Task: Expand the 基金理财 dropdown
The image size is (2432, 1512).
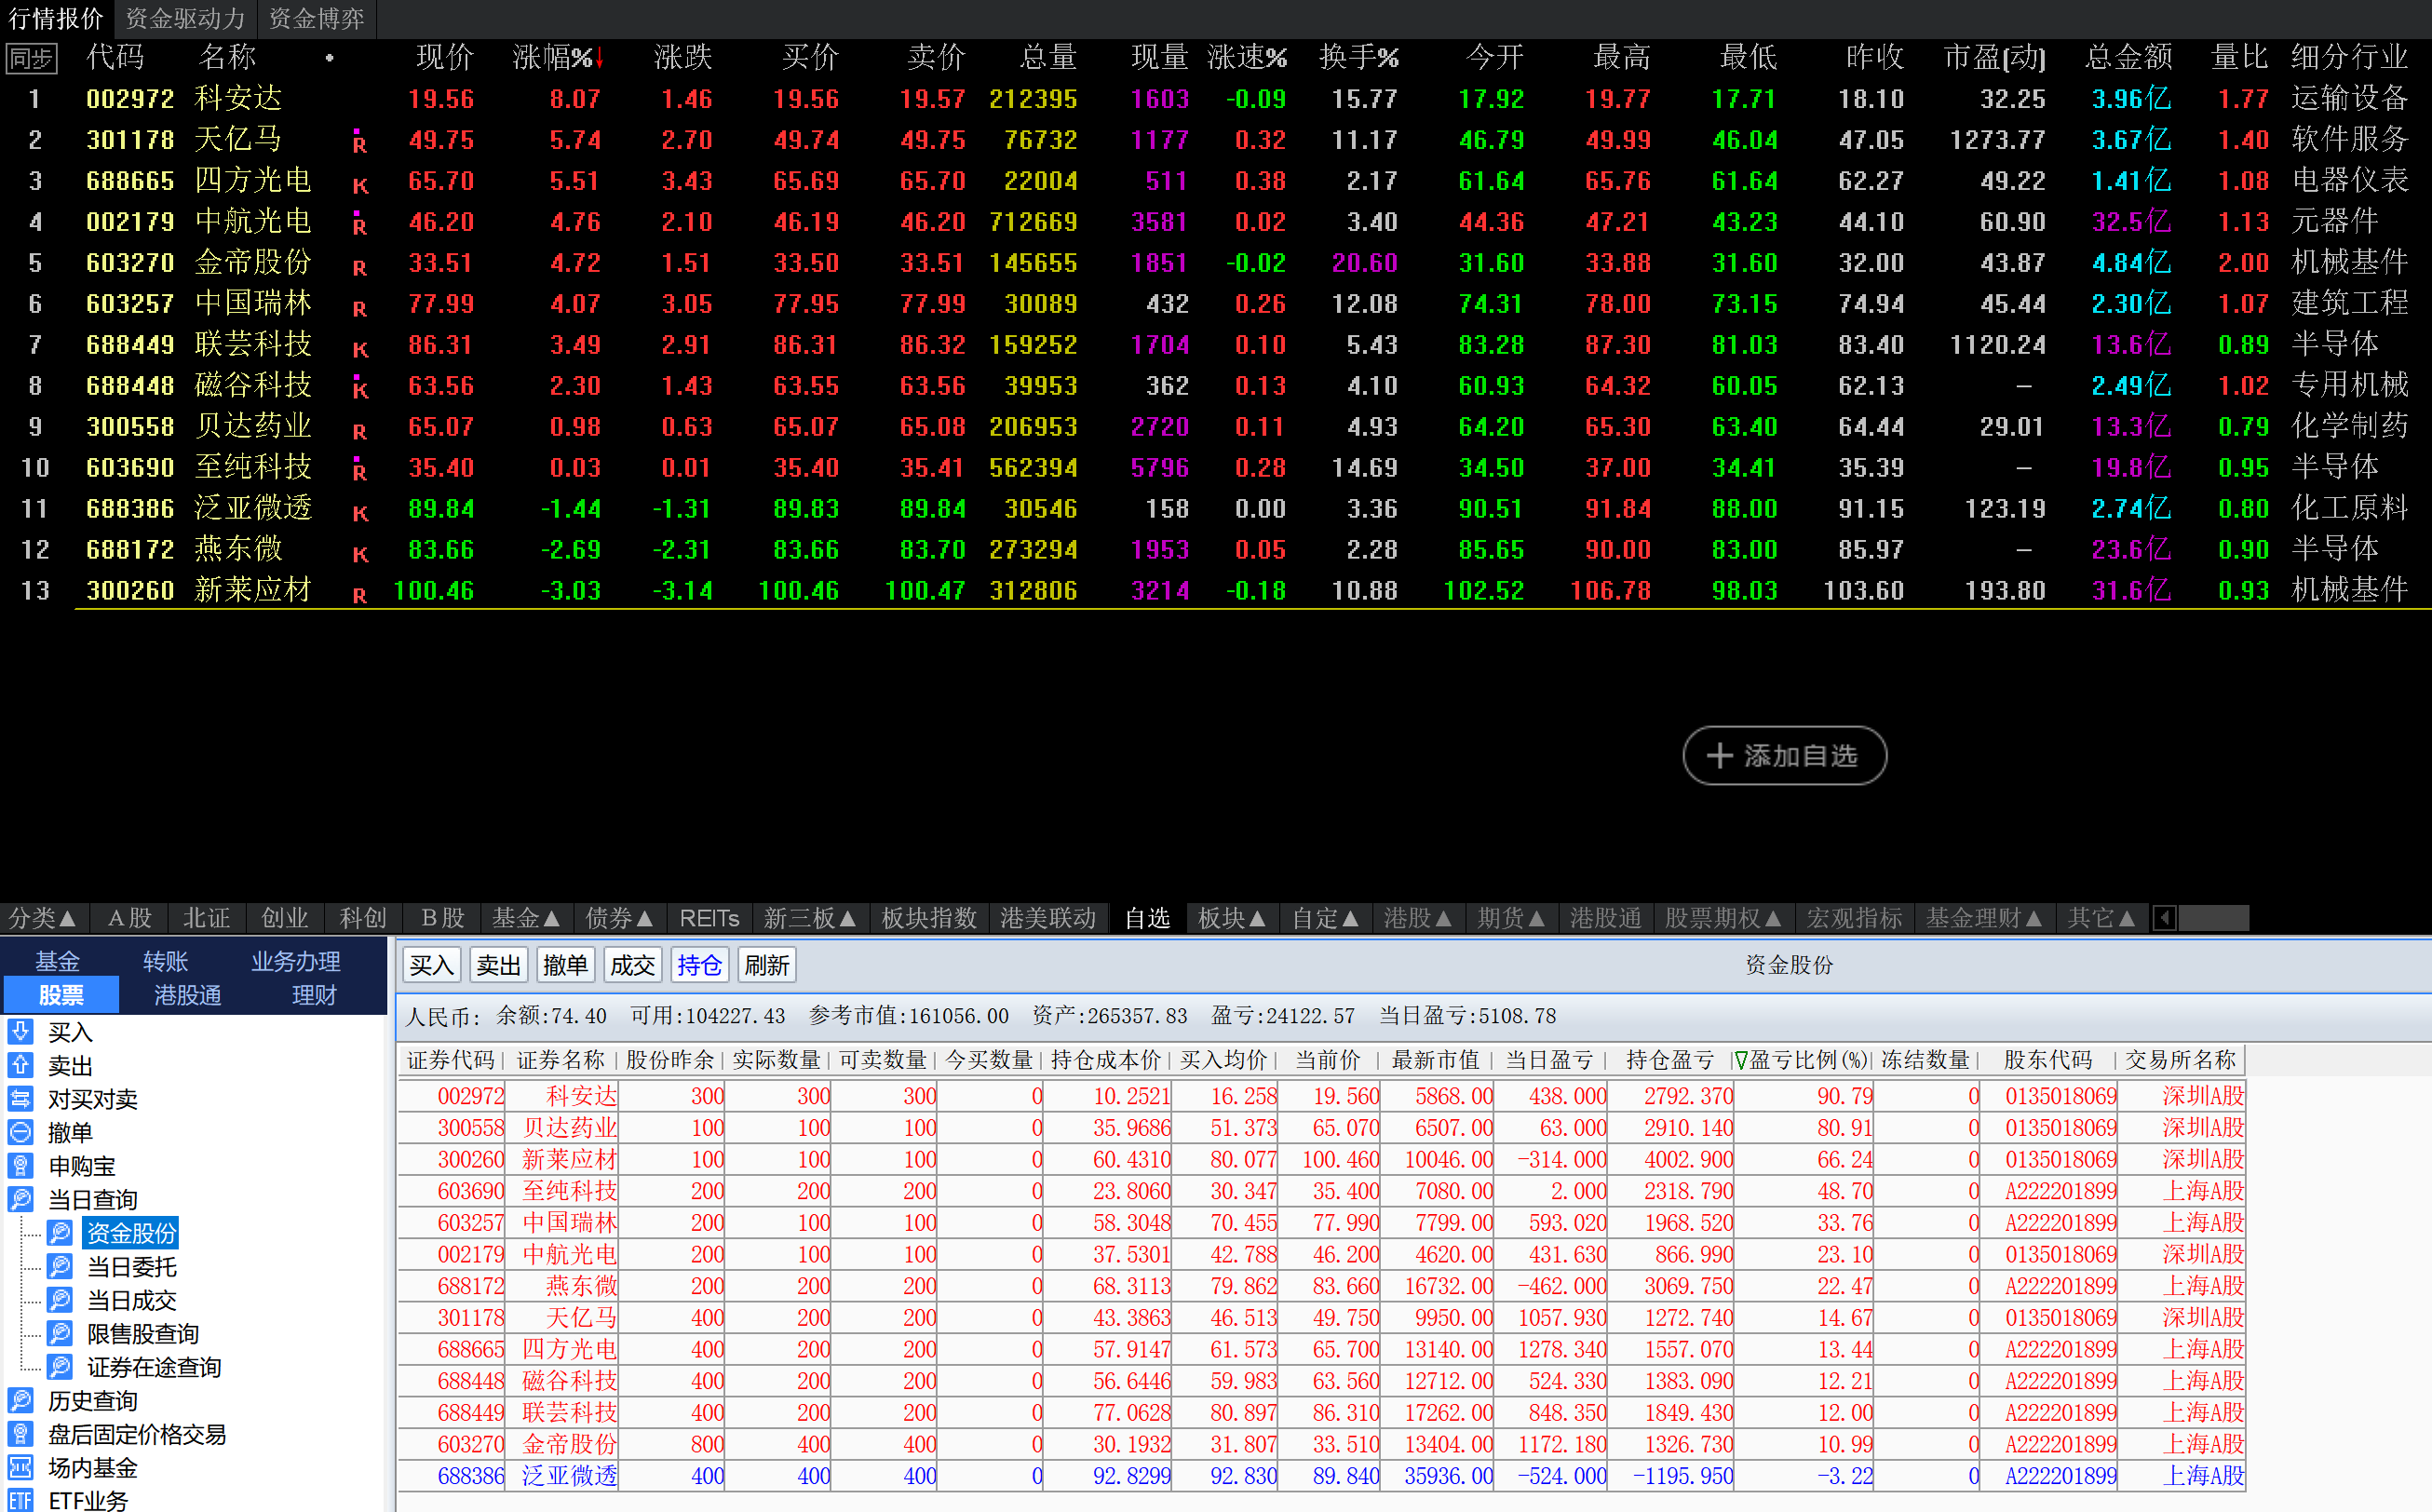Action: [x=1984, y=917]
